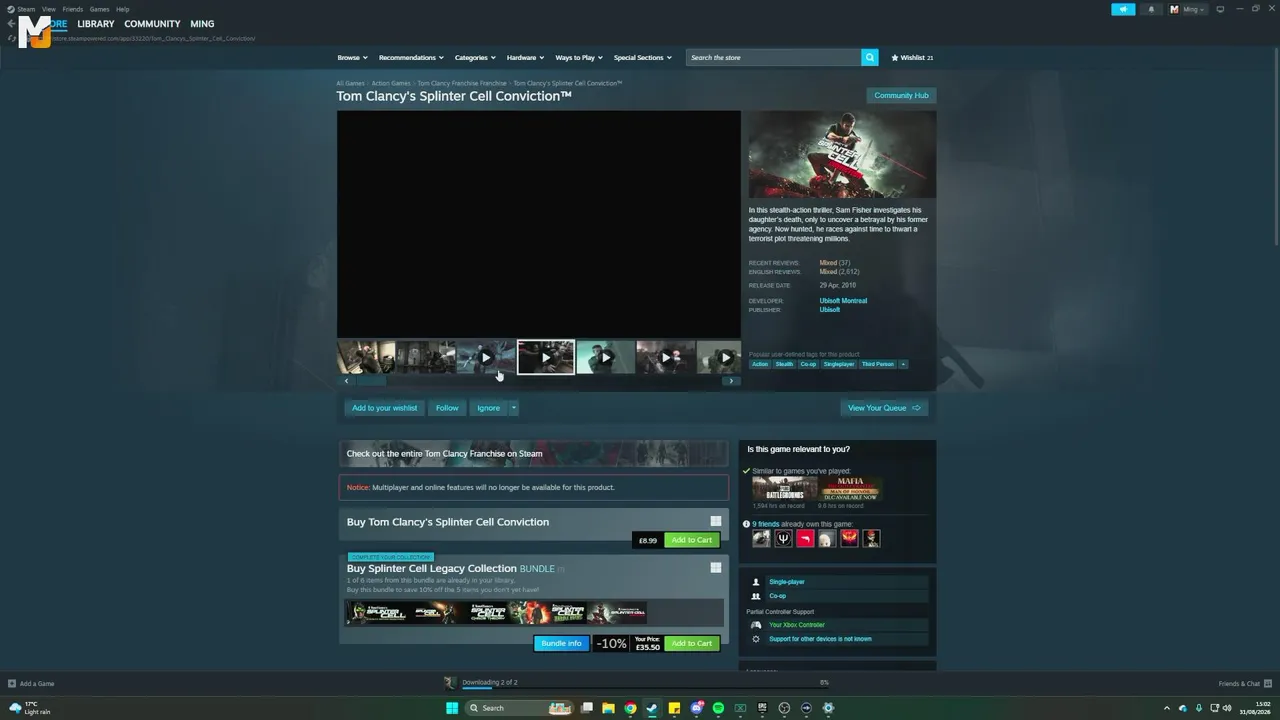This screenshot has width=1280, height=720.
Task: Click into the store search field
Action: [774, 58]
